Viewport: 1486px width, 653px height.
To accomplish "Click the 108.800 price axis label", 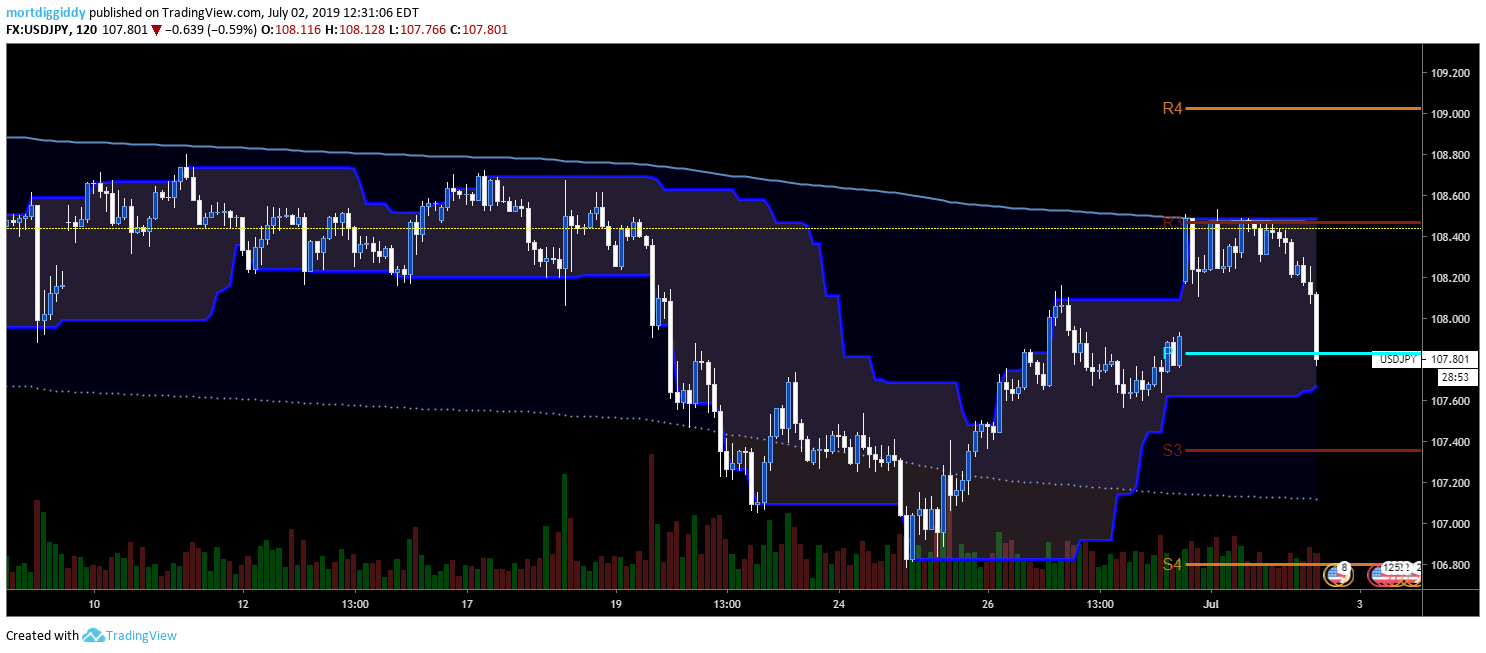I will [1449, 155].
